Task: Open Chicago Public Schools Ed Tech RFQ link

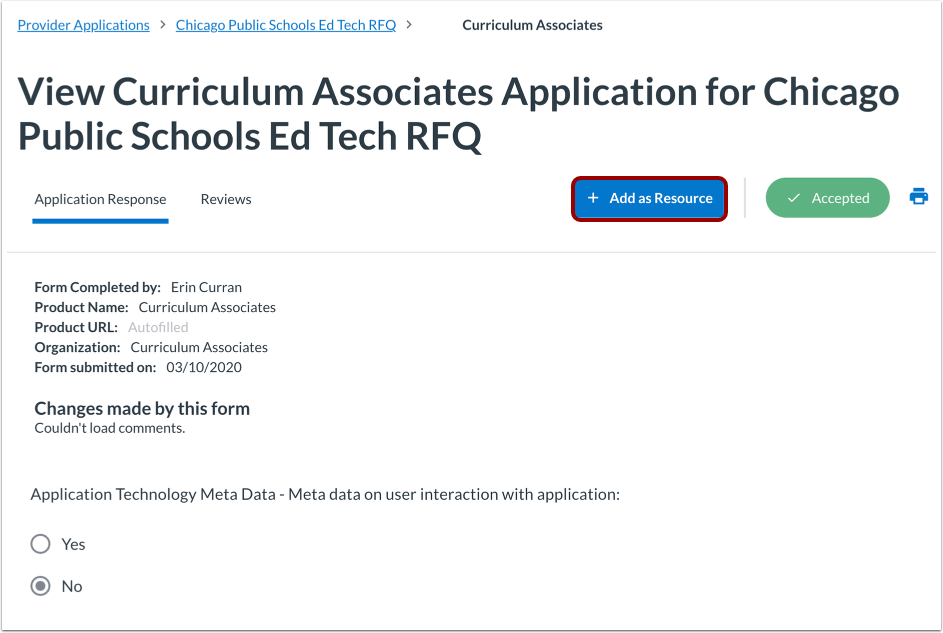Action: [286, 25]
